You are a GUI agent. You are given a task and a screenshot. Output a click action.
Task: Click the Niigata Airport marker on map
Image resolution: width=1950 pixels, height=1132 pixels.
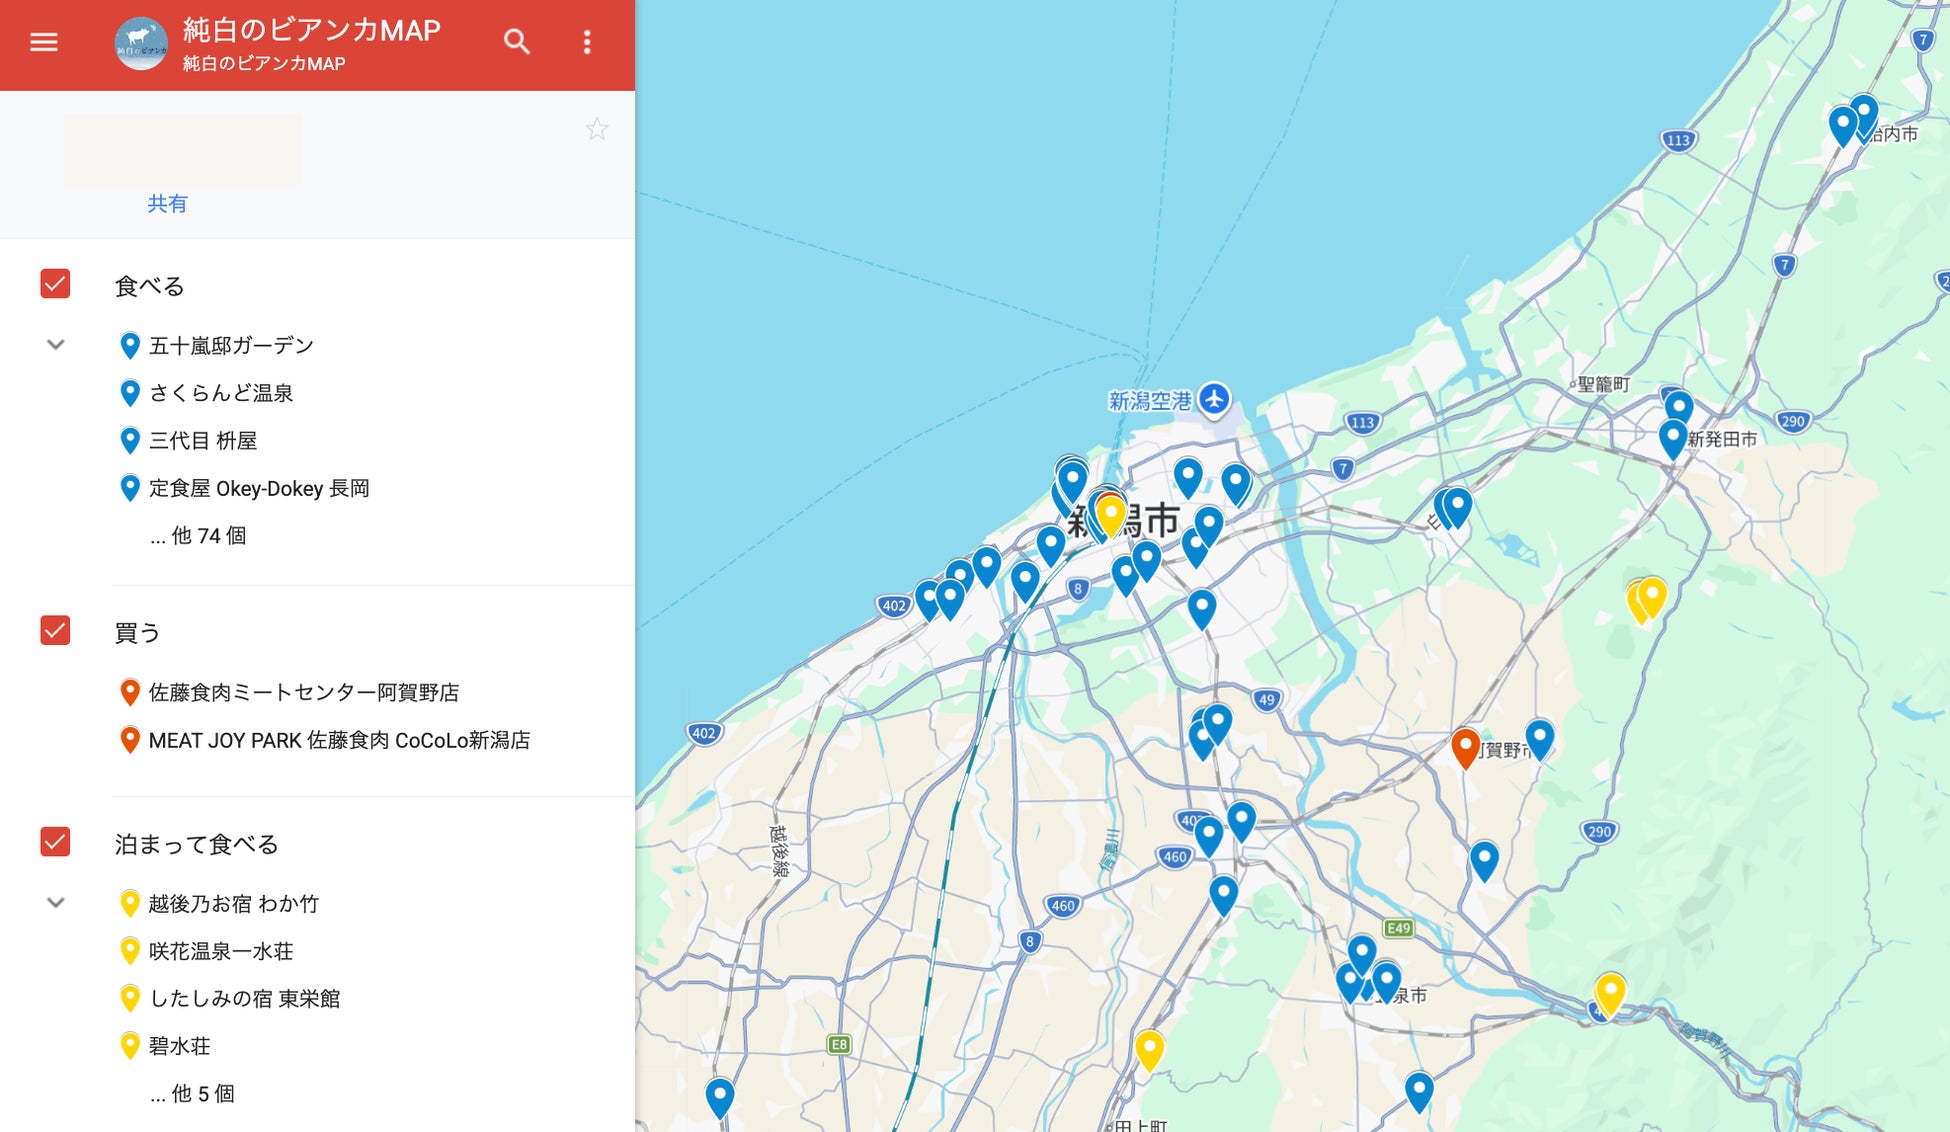coord(1214,399)
